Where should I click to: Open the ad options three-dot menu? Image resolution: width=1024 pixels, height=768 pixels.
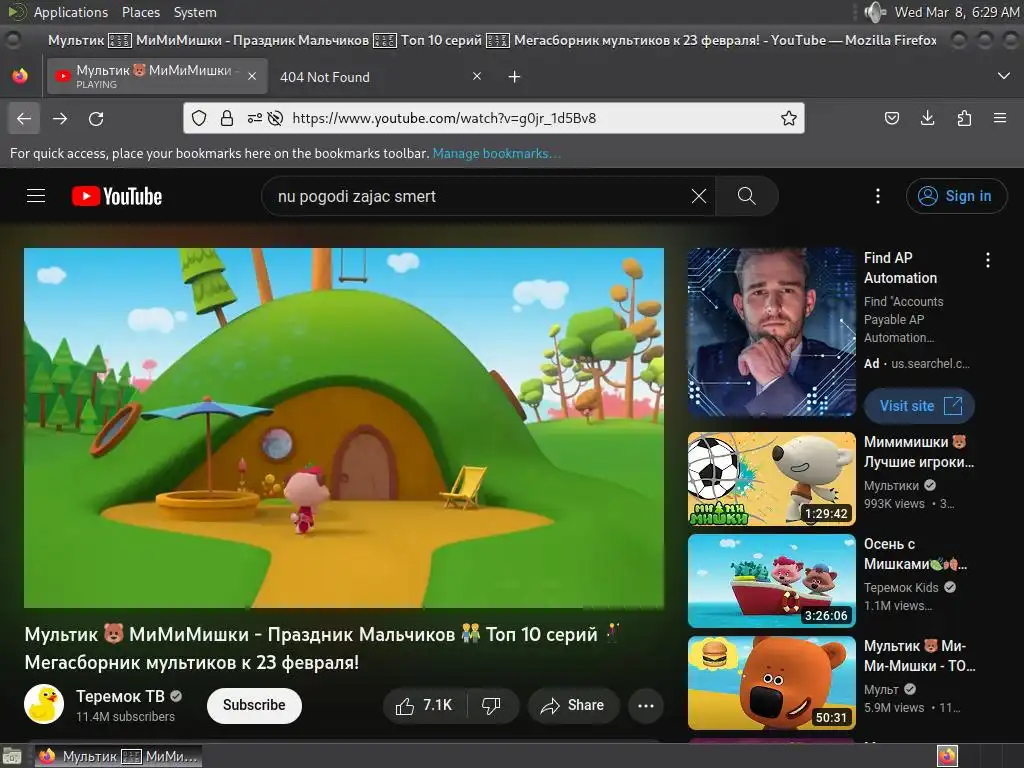987,260
